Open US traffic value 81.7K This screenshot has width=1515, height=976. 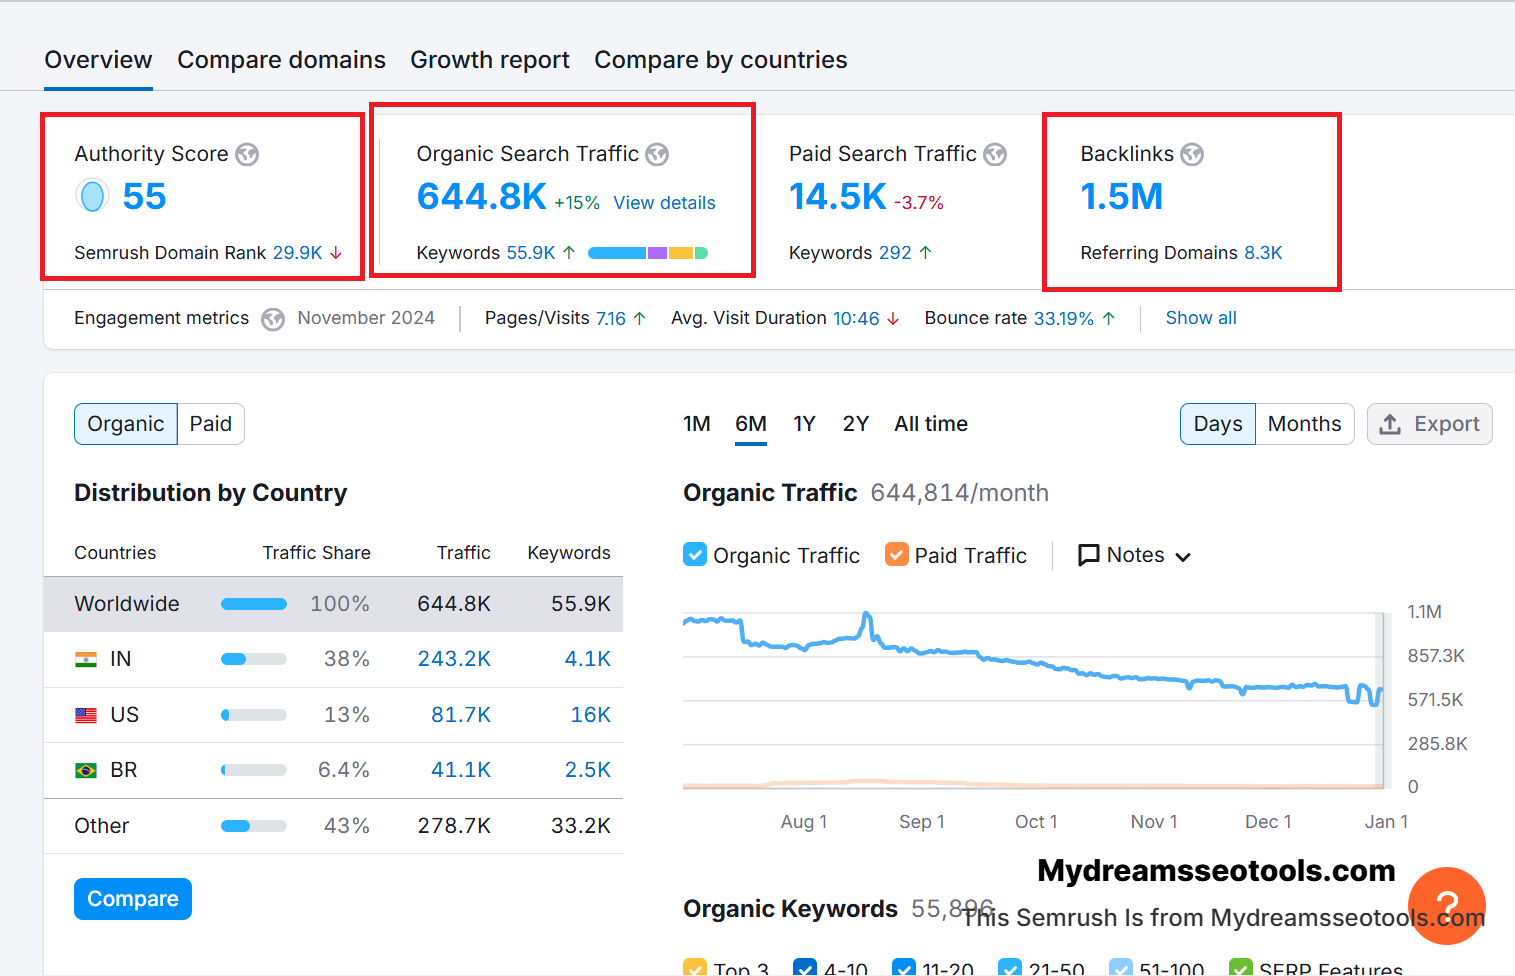click(x=461, y=715)
